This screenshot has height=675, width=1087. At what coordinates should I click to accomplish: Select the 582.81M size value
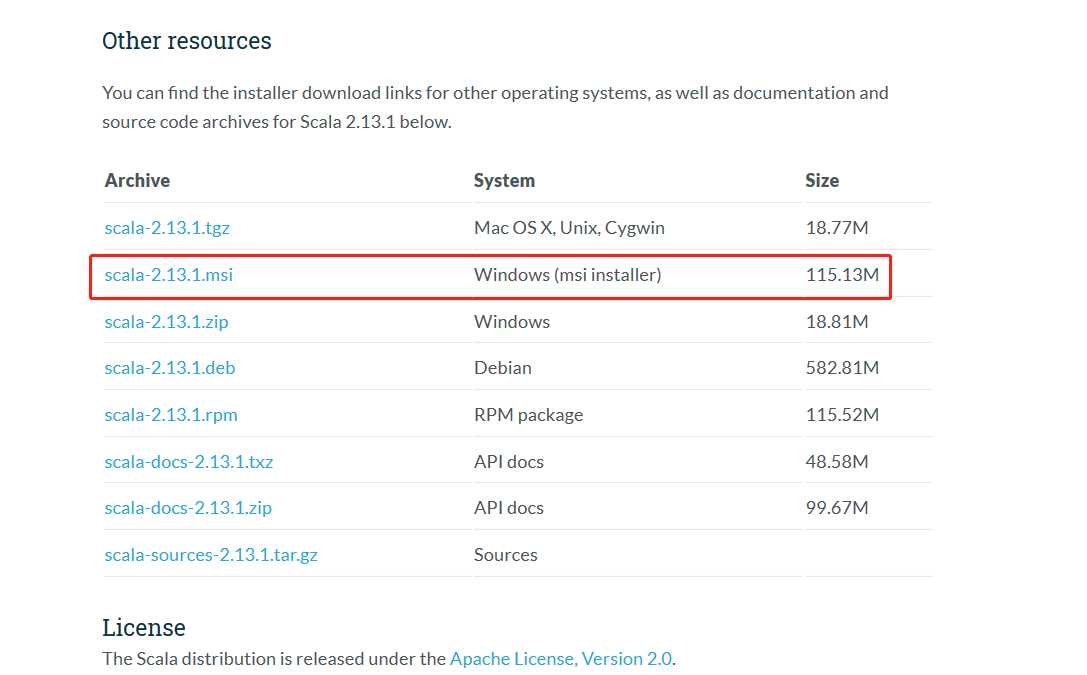pyautogui.click(x=842, y=368)
